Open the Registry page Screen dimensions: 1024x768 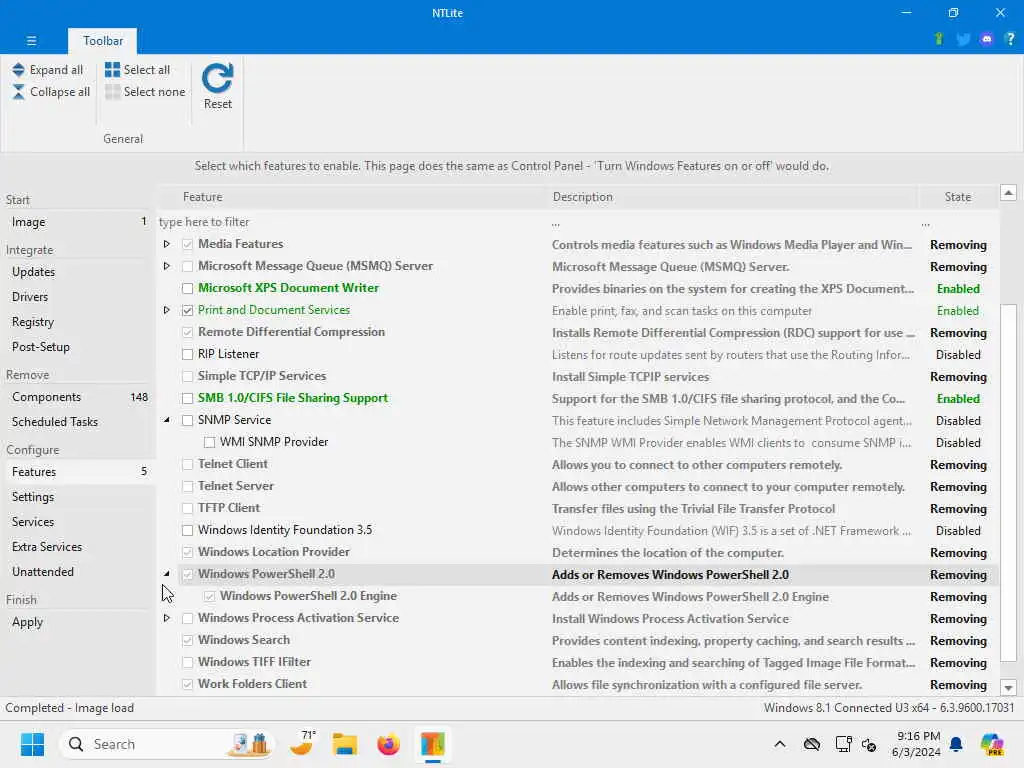coord(78,322)
